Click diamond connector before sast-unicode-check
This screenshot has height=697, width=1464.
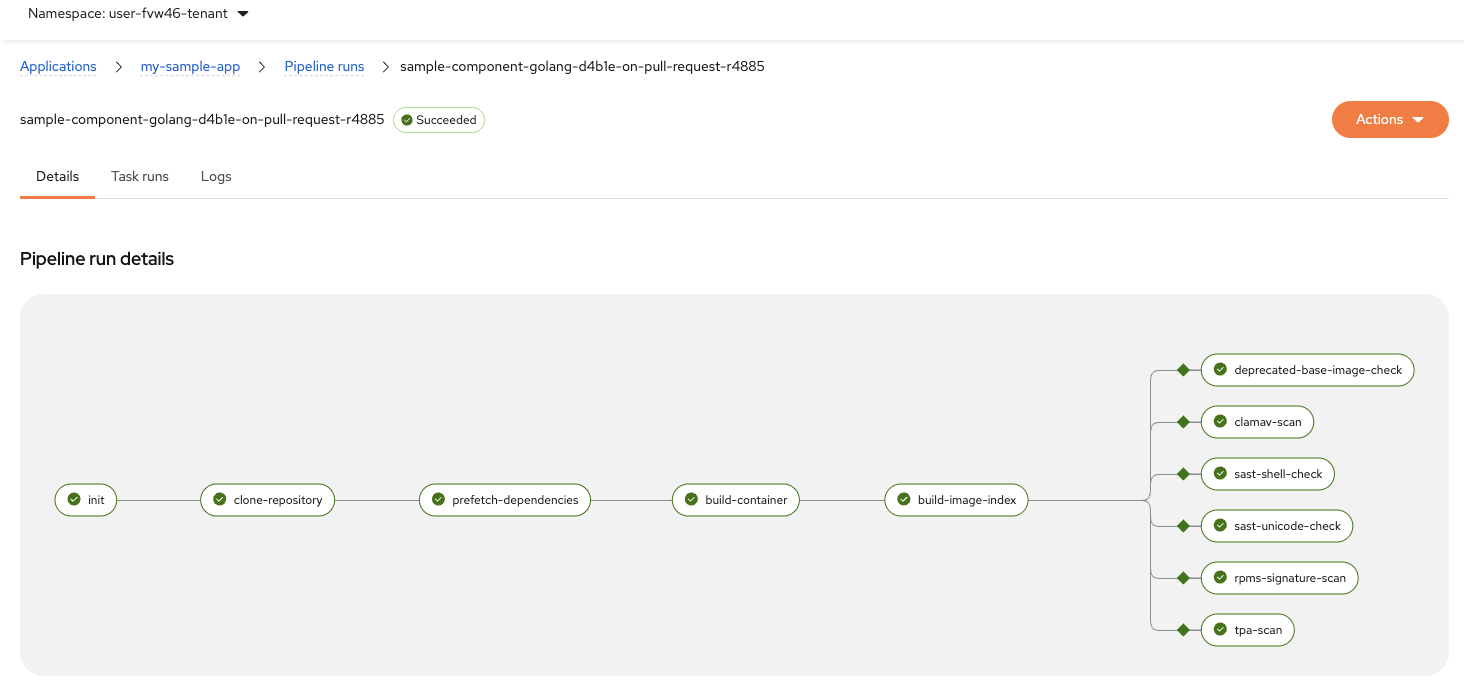coord(1183,526)
